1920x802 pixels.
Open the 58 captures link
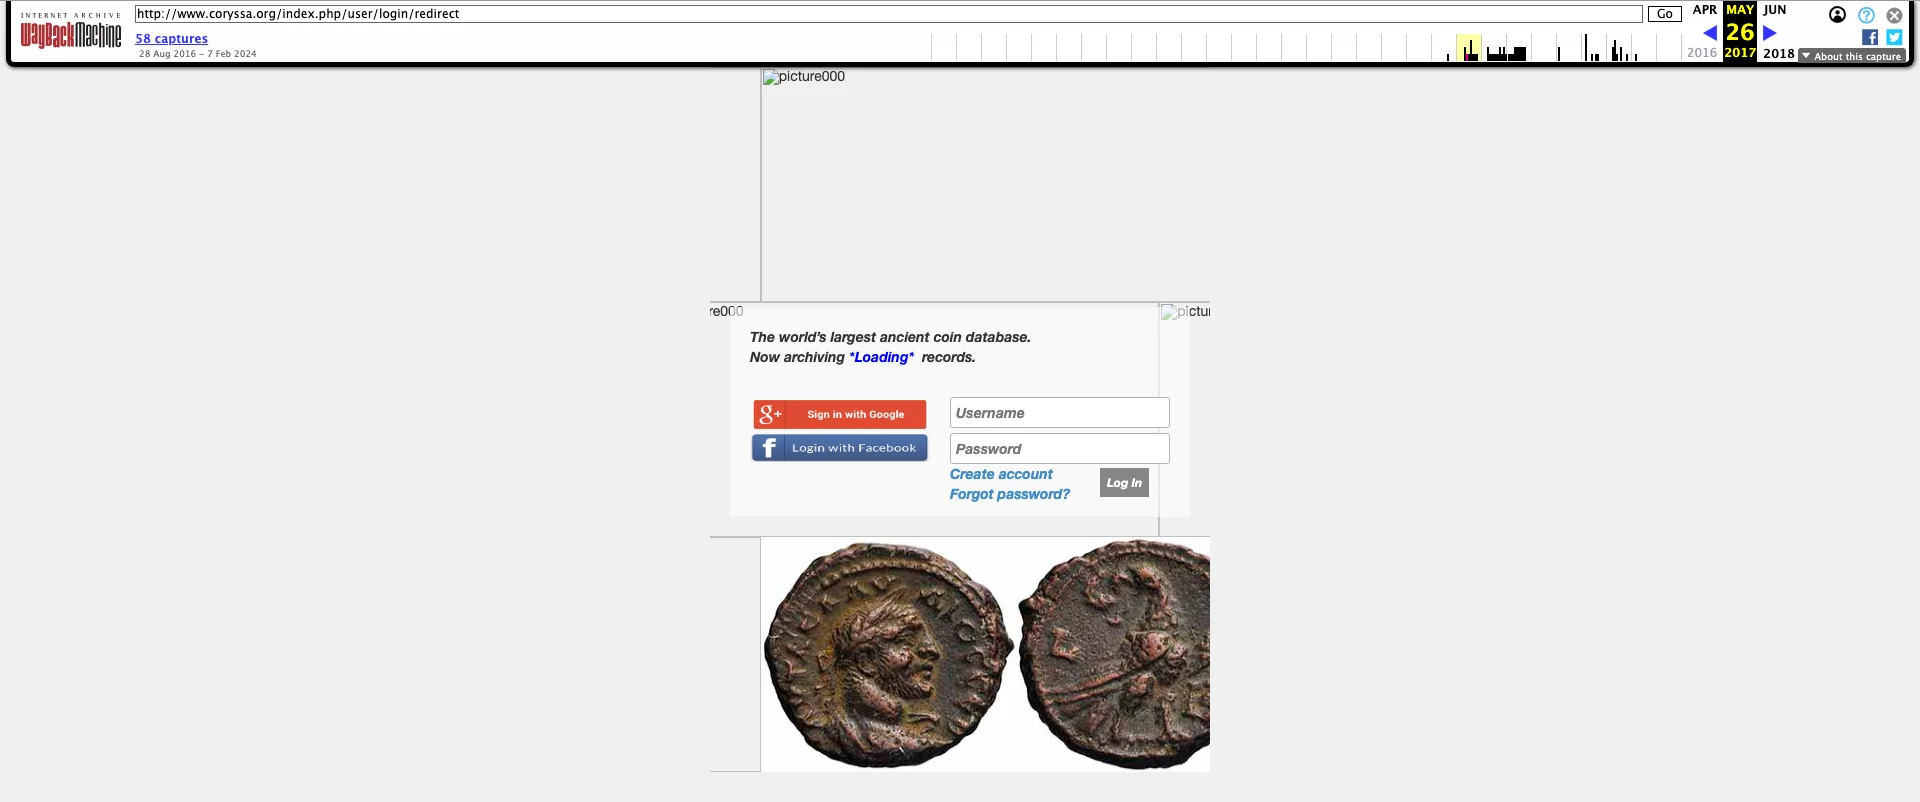172,39
